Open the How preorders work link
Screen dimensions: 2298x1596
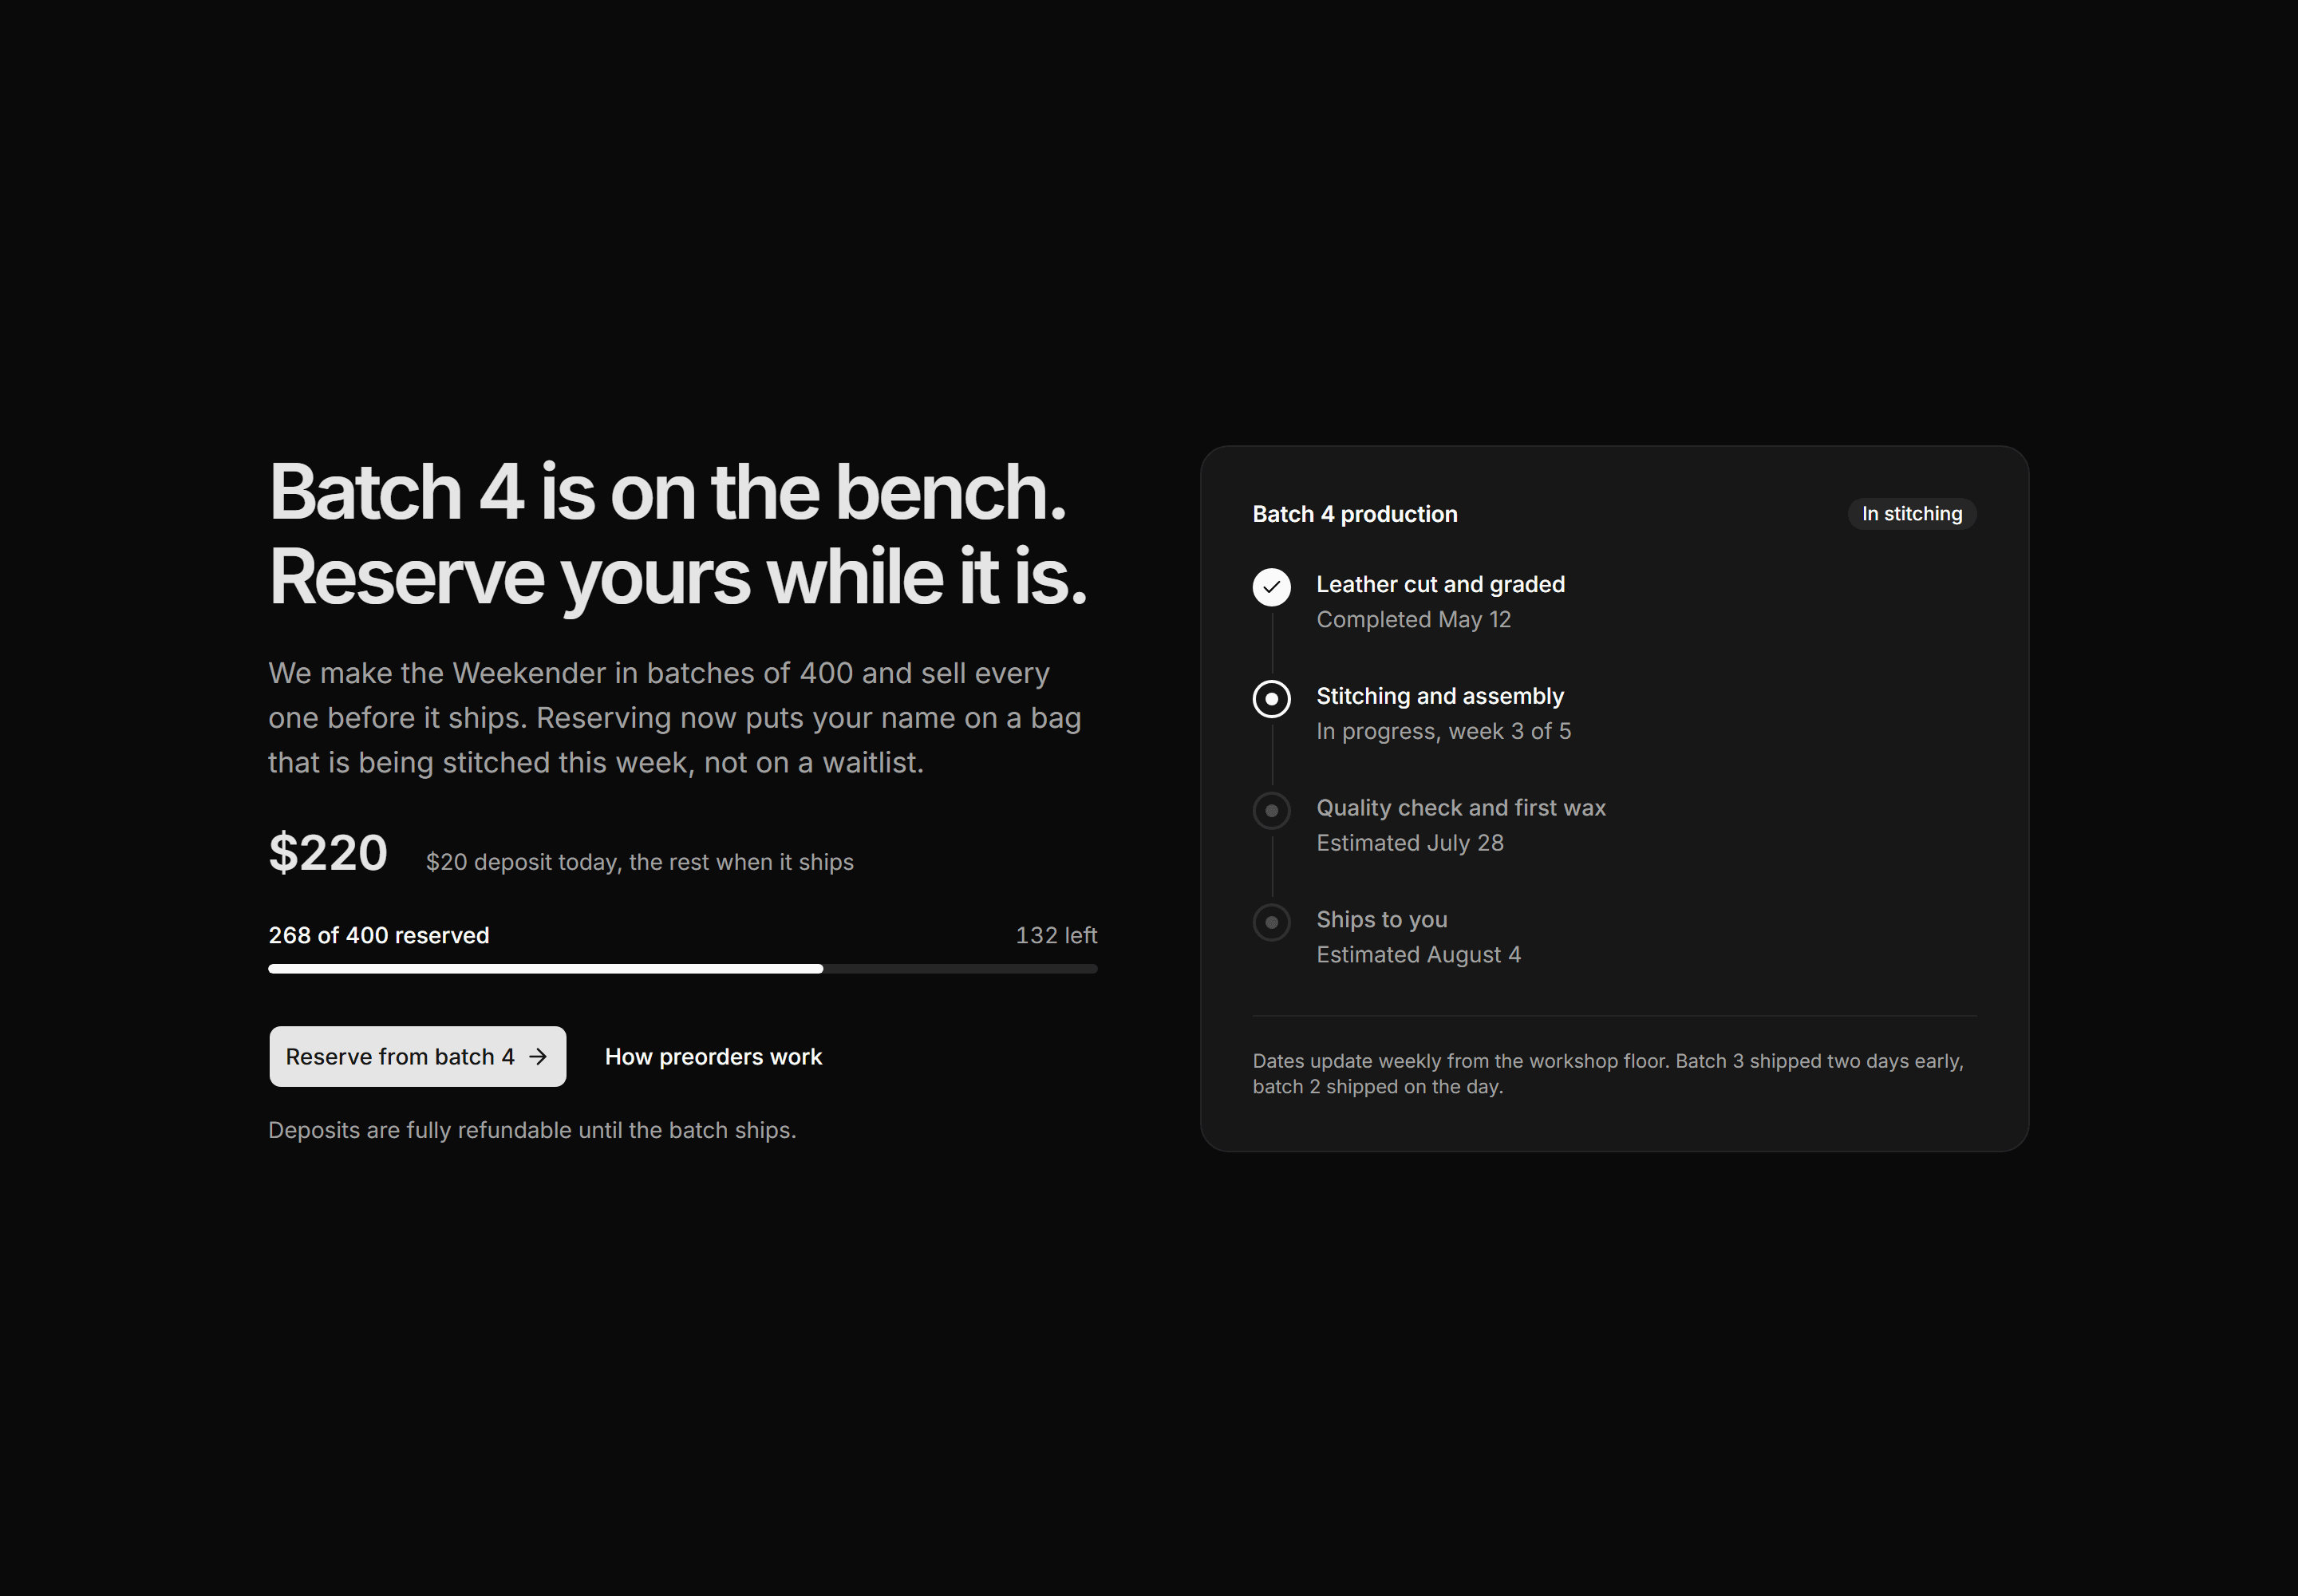(x=713, y=1056)
